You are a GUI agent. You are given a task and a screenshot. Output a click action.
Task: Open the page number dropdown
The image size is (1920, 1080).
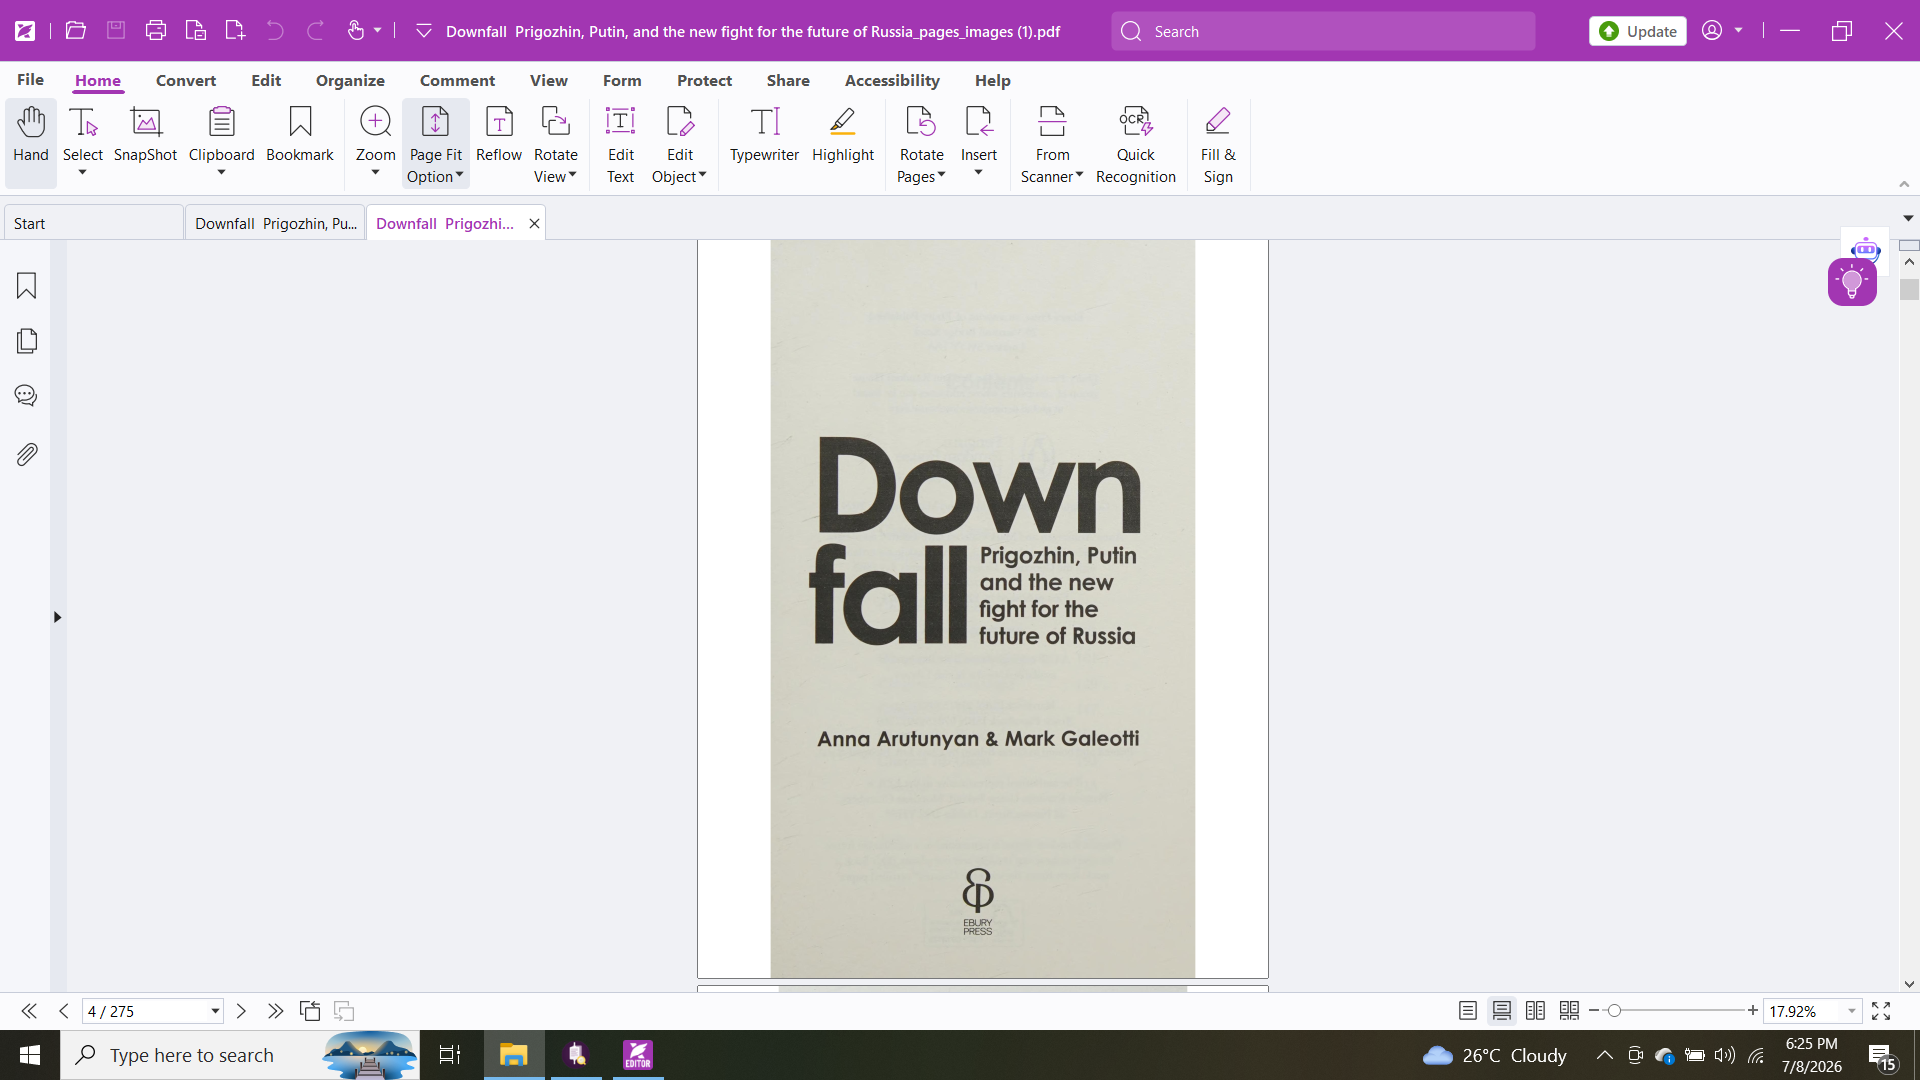(x=215, y=1011)
